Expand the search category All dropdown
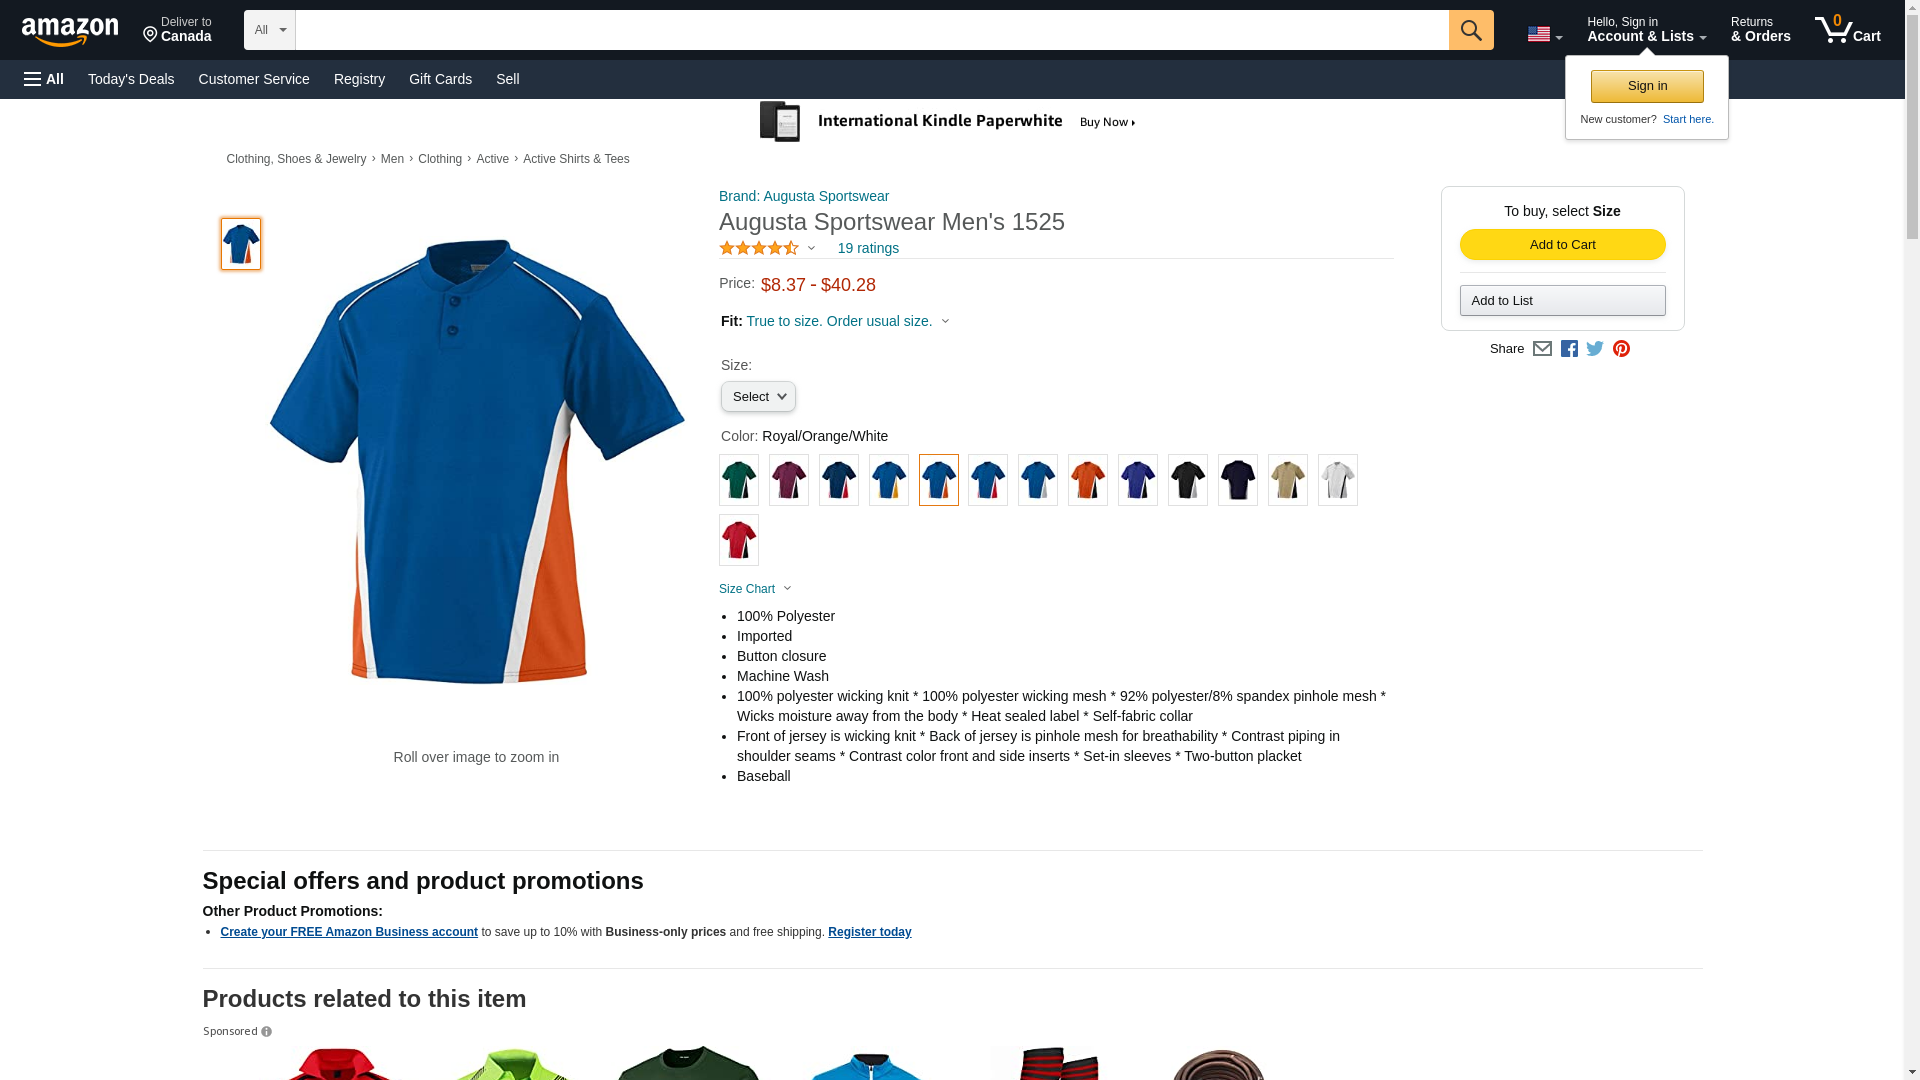The width and height of the screenshot is (1920, 1080). click(x=270, y=30)
